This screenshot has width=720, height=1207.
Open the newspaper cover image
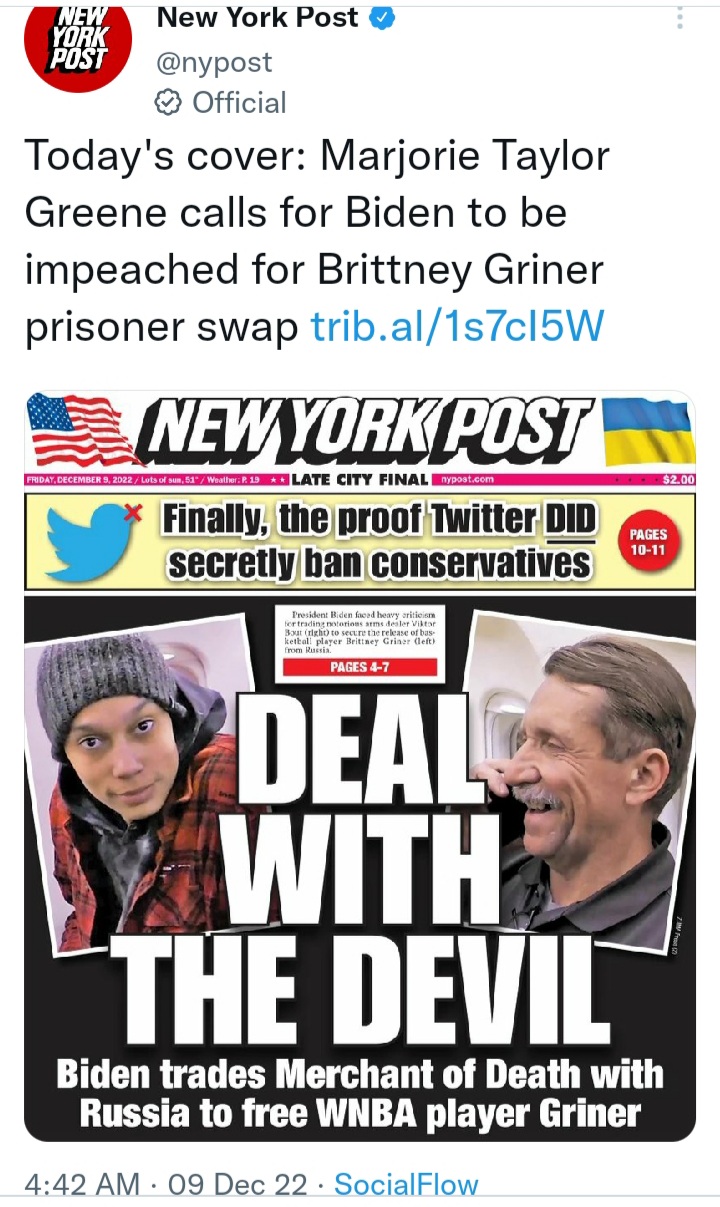[x=360, y=766]
